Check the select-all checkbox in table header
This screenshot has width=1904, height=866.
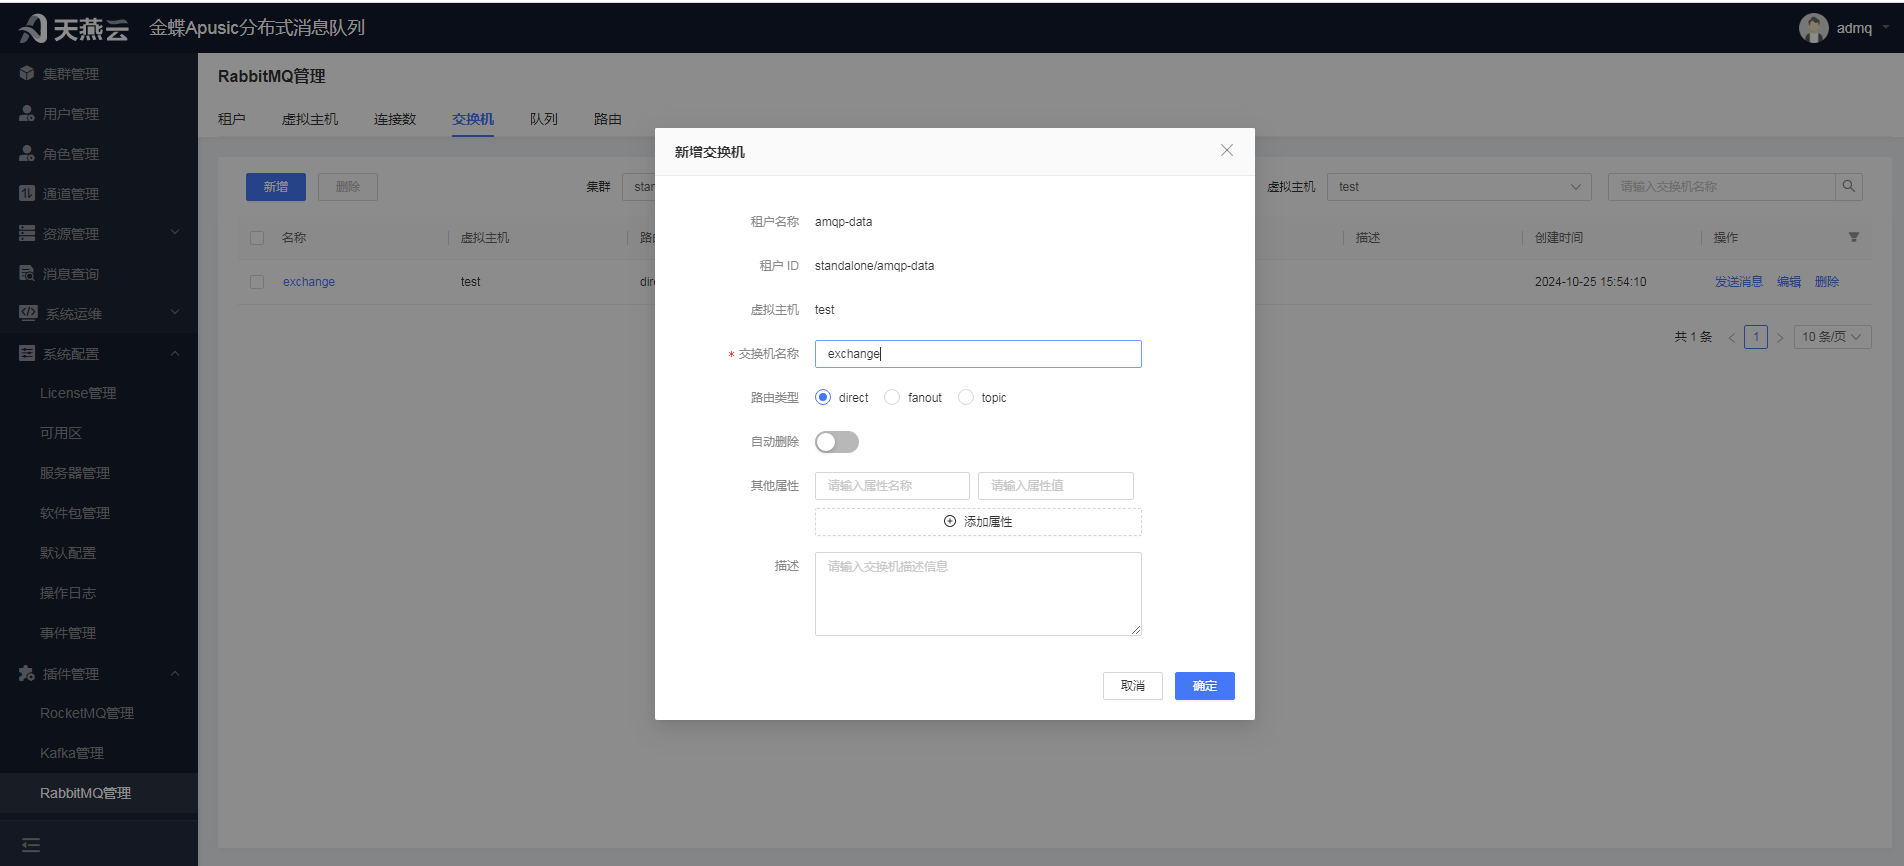click(257, 238)
